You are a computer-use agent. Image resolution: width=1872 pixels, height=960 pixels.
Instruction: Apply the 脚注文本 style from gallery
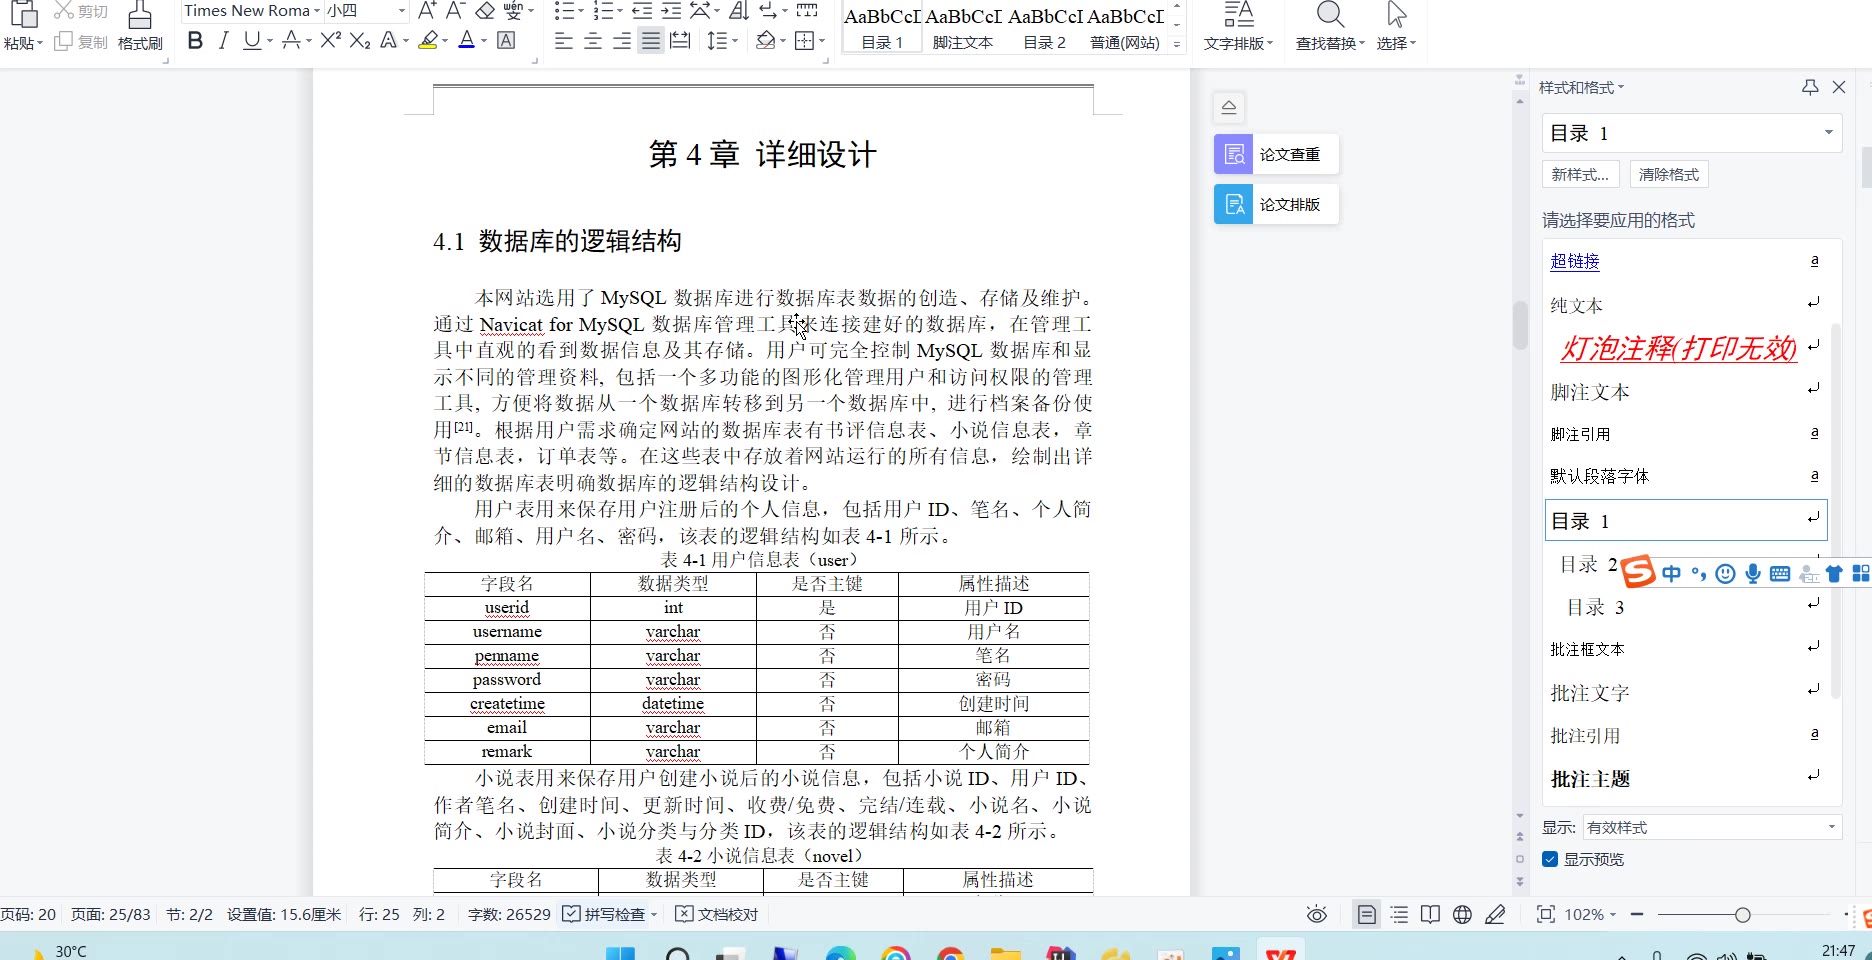click(x=963, y=26)
